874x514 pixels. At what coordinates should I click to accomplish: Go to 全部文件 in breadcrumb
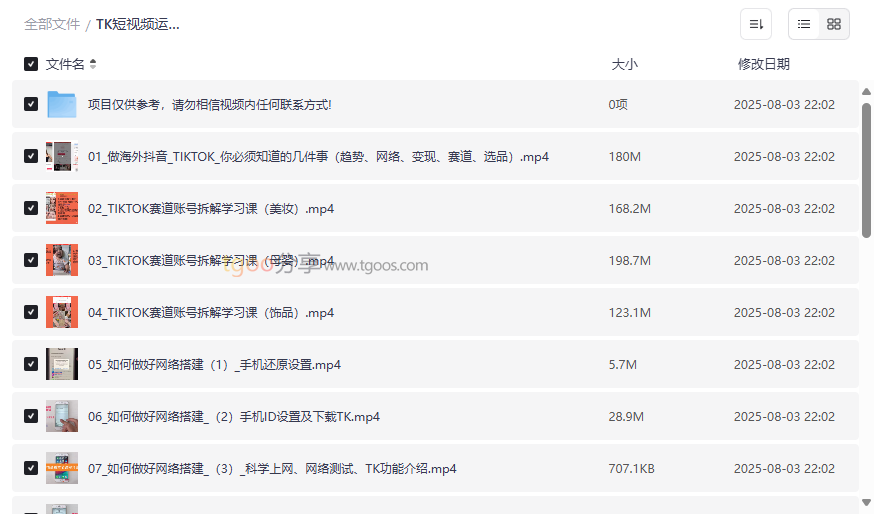pyautogui.click(x=52, y=24)
